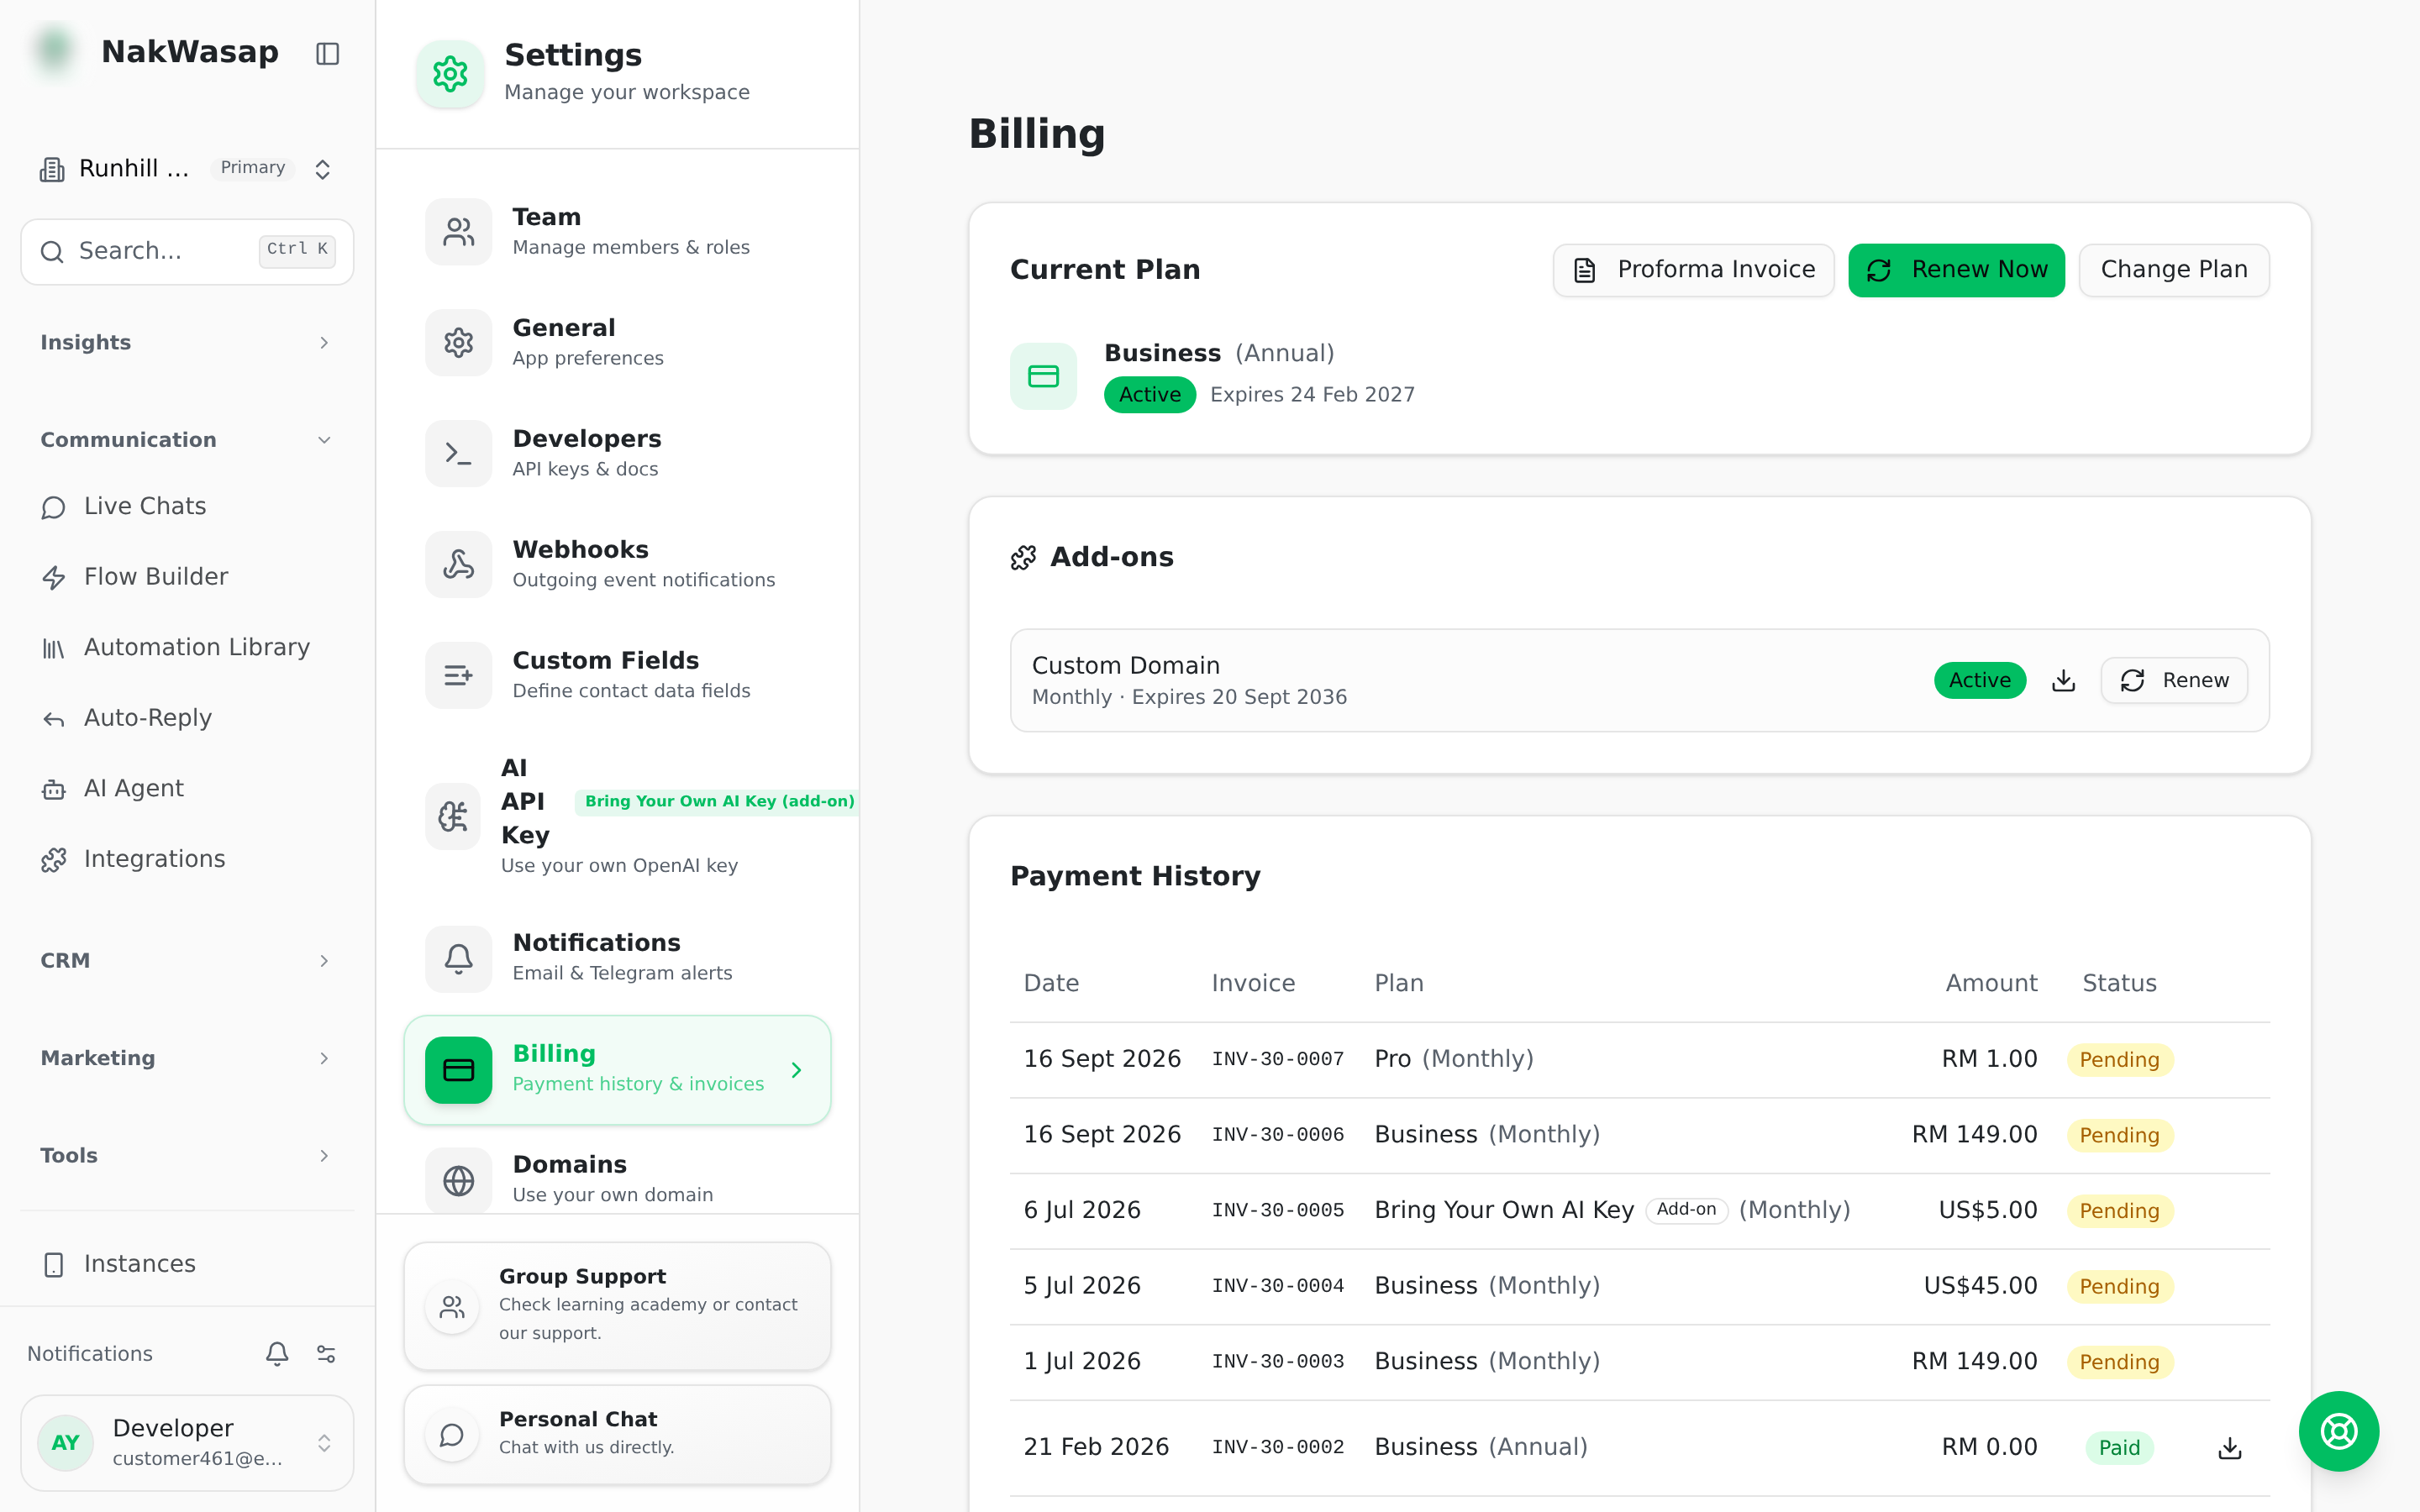2420x1512 pixels.
Task: Select the Billing settings item
Action: tap(617, 1069)
